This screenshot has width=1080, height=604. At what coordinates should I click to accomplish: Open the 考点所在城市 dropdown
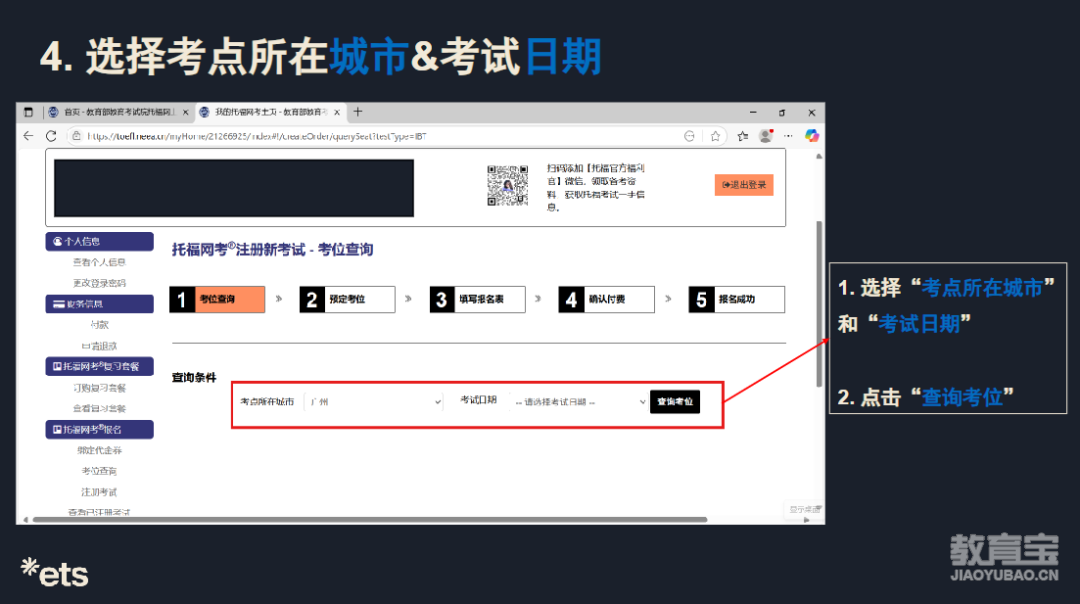(x=374, y=402)
